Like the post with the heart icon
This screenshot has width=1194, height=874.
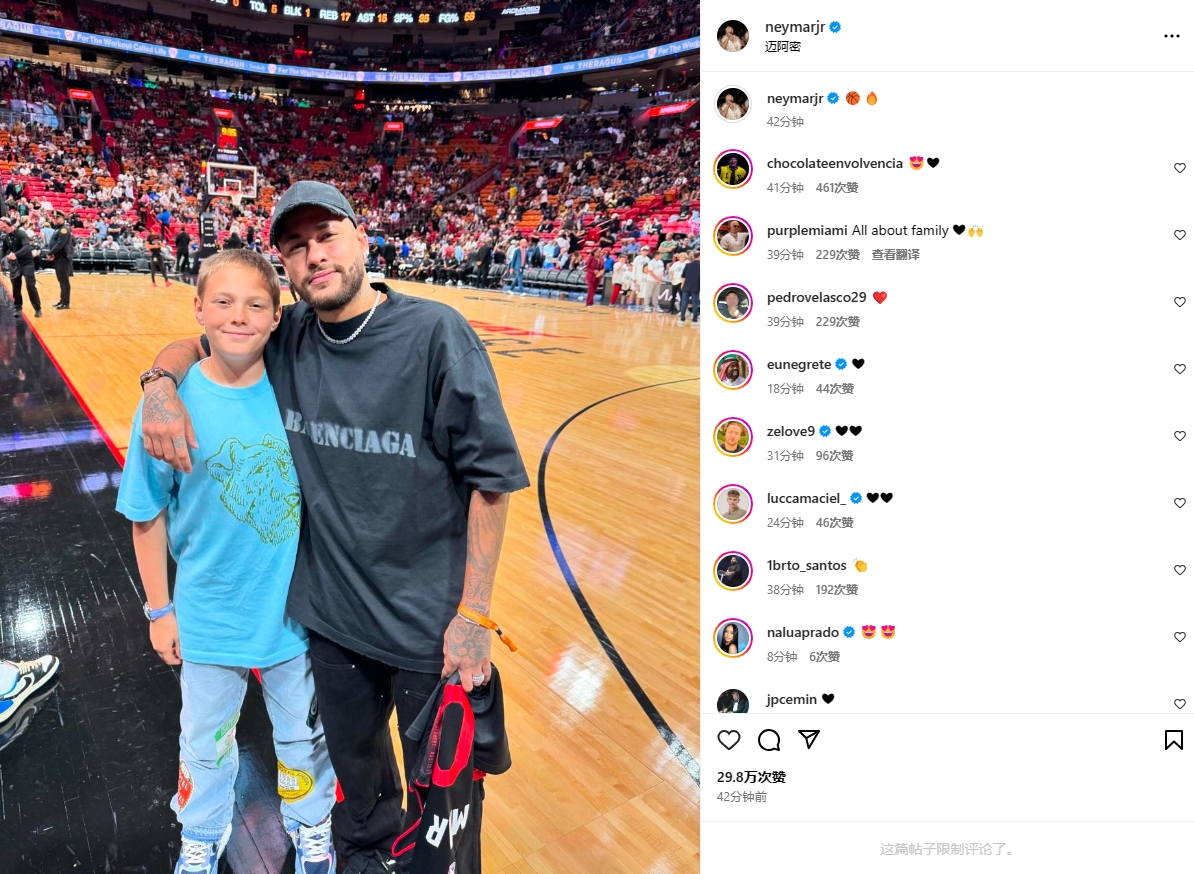click(x=729, y=739)
